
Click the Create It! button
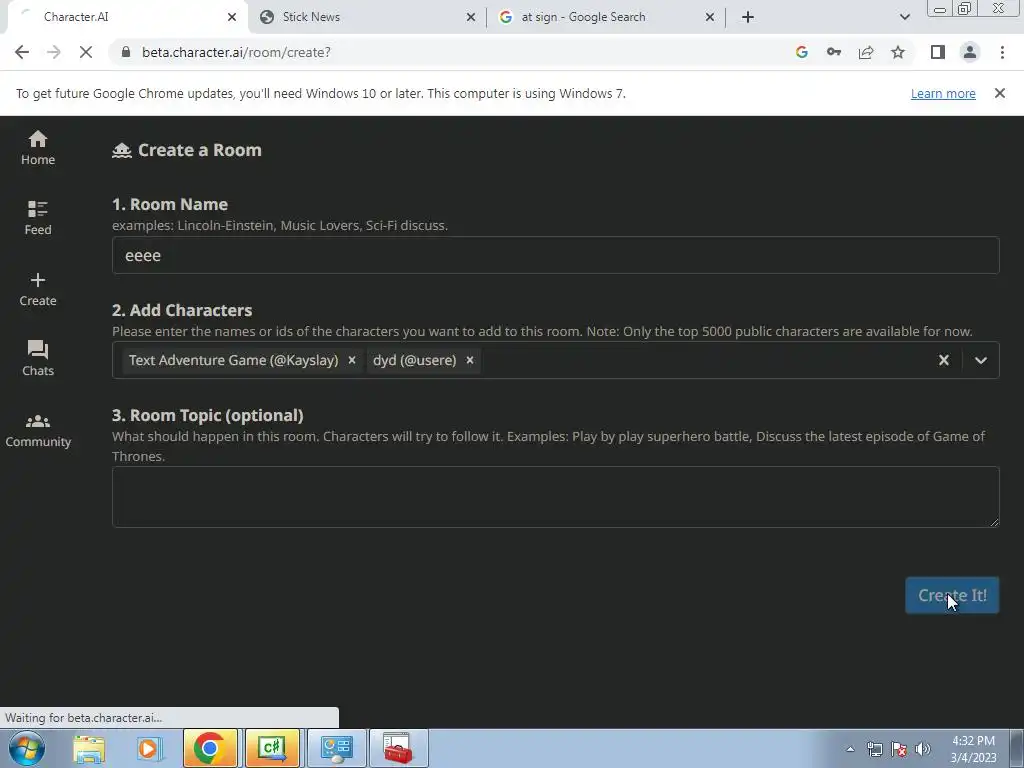click(952, 595)
